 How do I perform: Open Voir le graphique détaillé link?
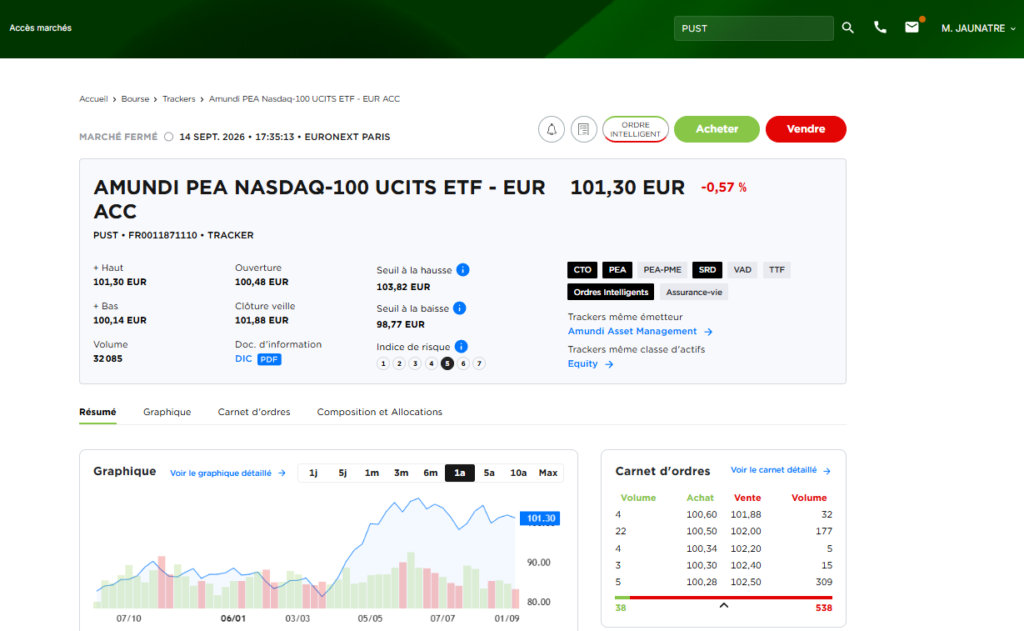[x=221, y=473]
